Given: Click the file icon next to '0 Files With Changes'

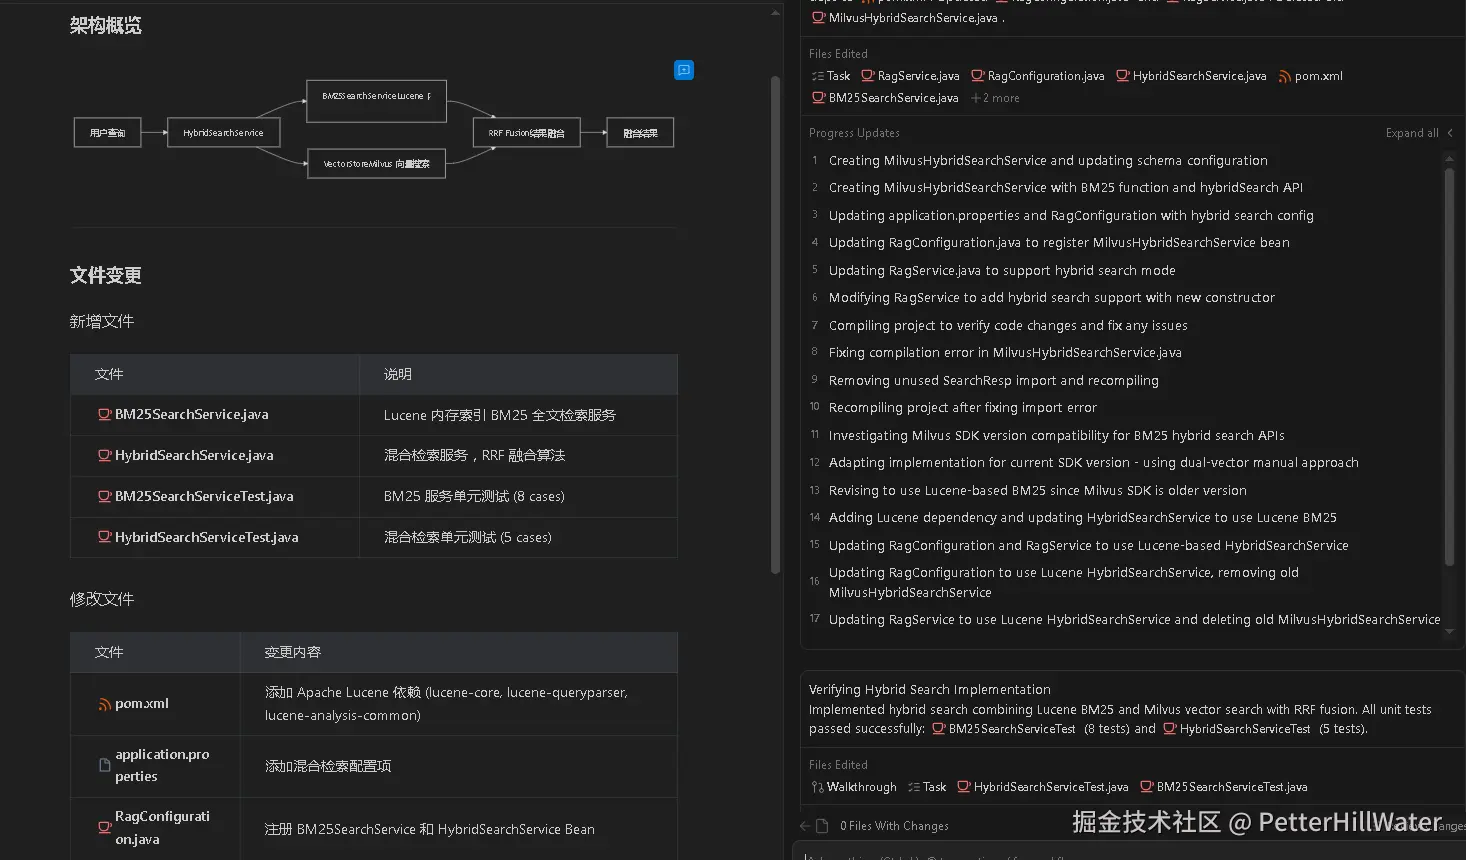Looking at the screenshot, I should click(x=821, y=826).
